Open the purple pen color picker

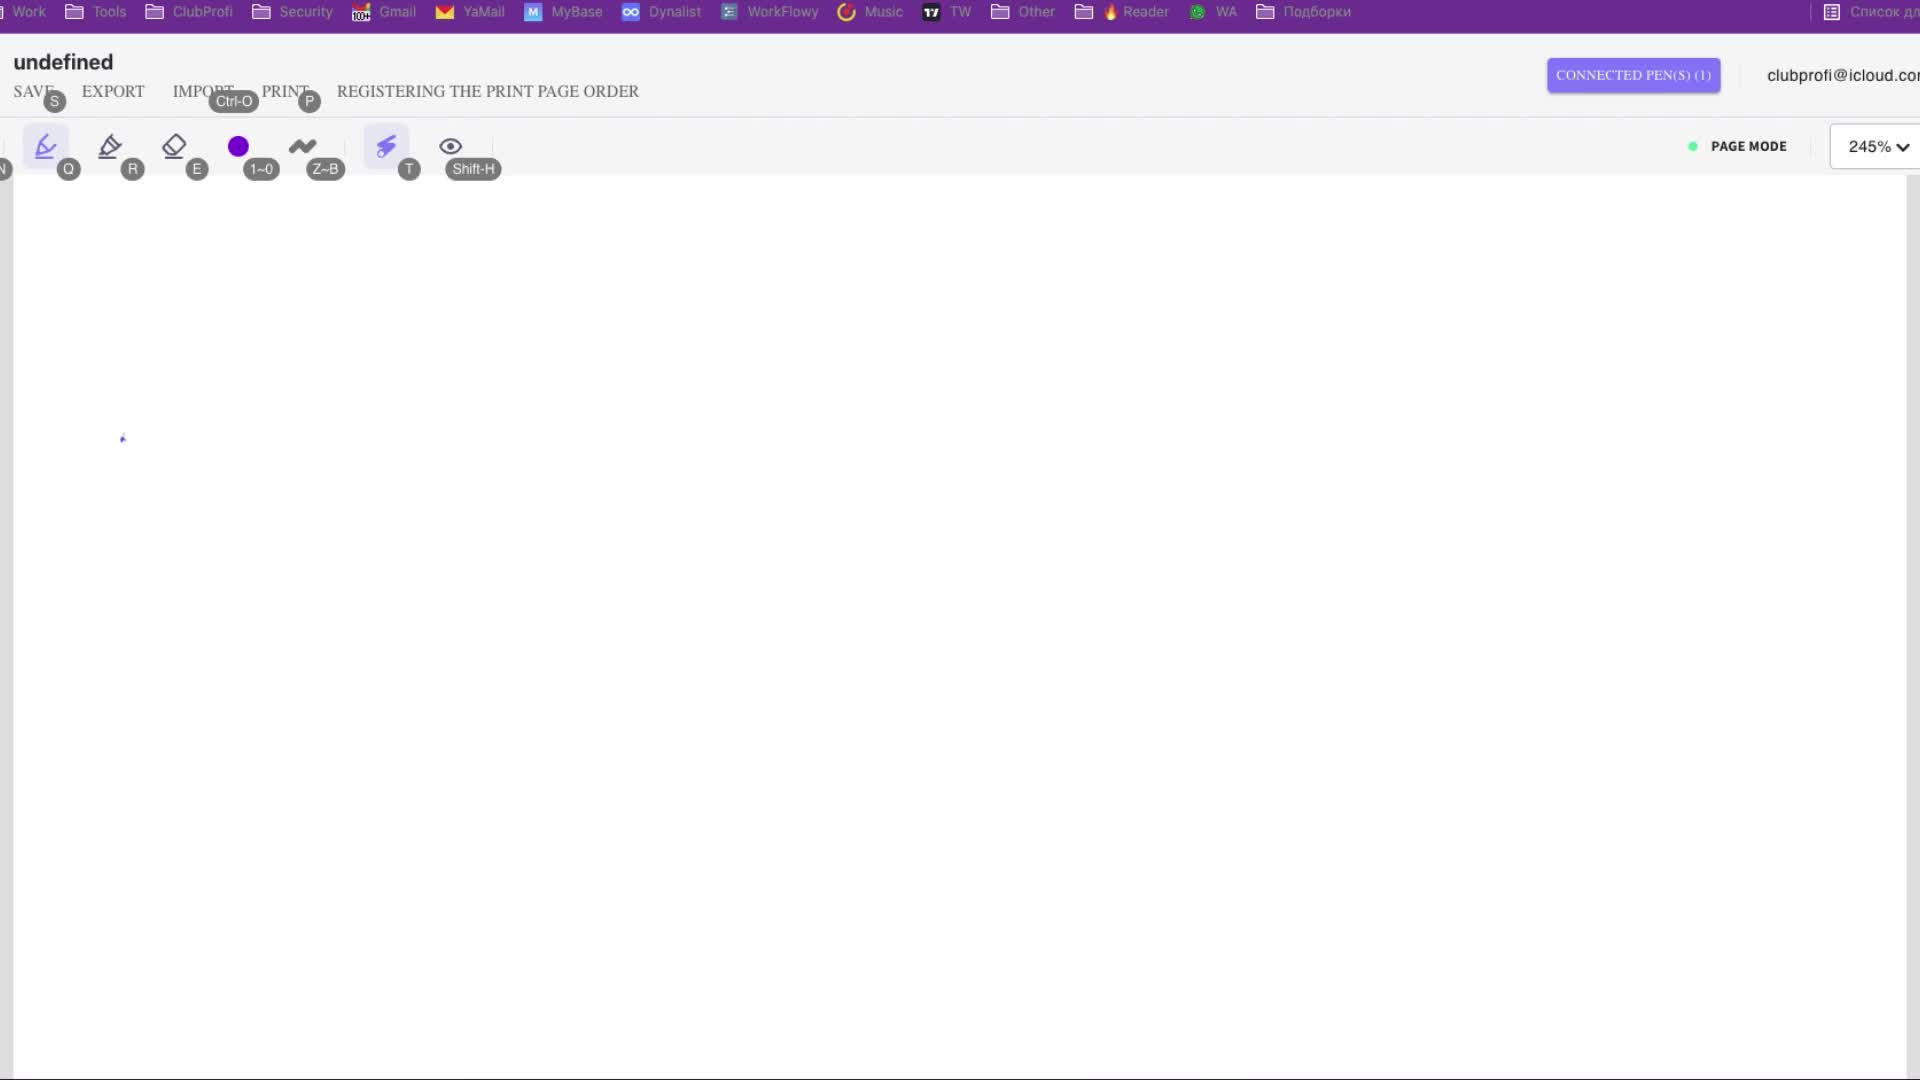point(238,146)
